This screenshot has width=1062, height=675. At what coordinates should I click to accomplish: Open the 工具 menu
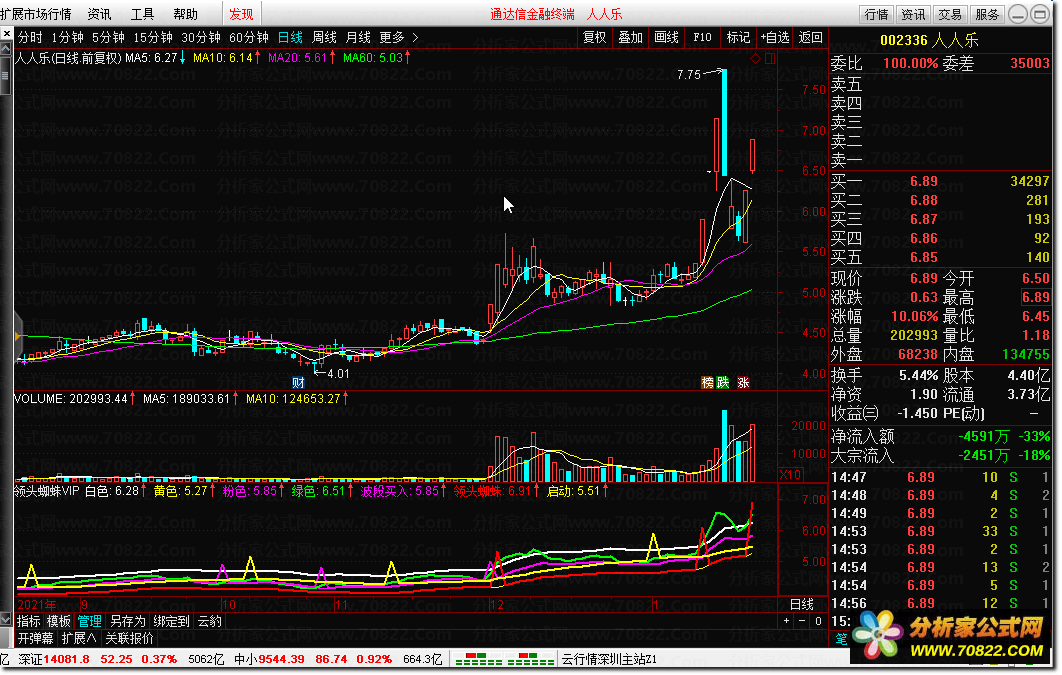pos(142,14)
